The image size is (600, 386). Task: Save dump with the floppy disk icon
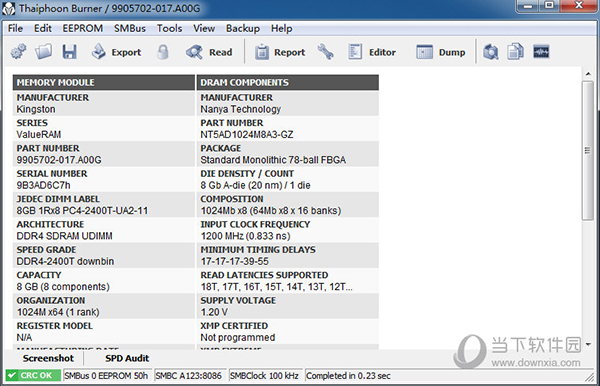[69, 52]
